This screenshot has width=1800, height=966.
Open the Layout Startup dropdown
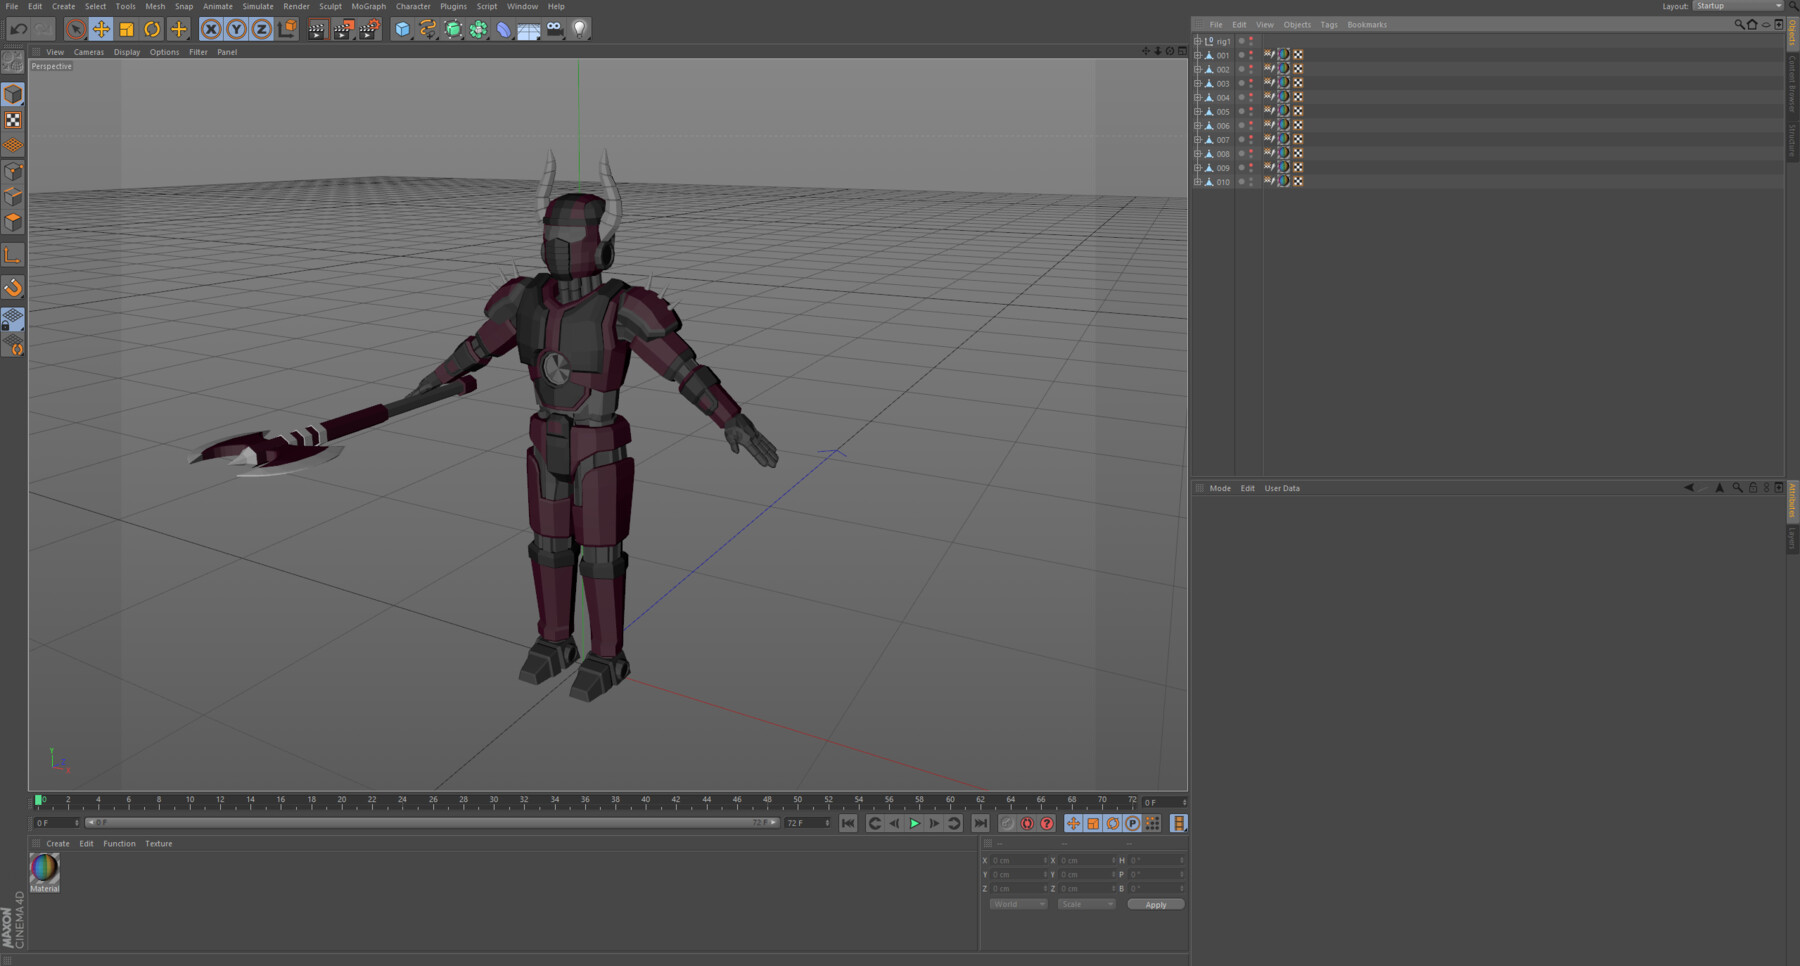(1738, 6)
